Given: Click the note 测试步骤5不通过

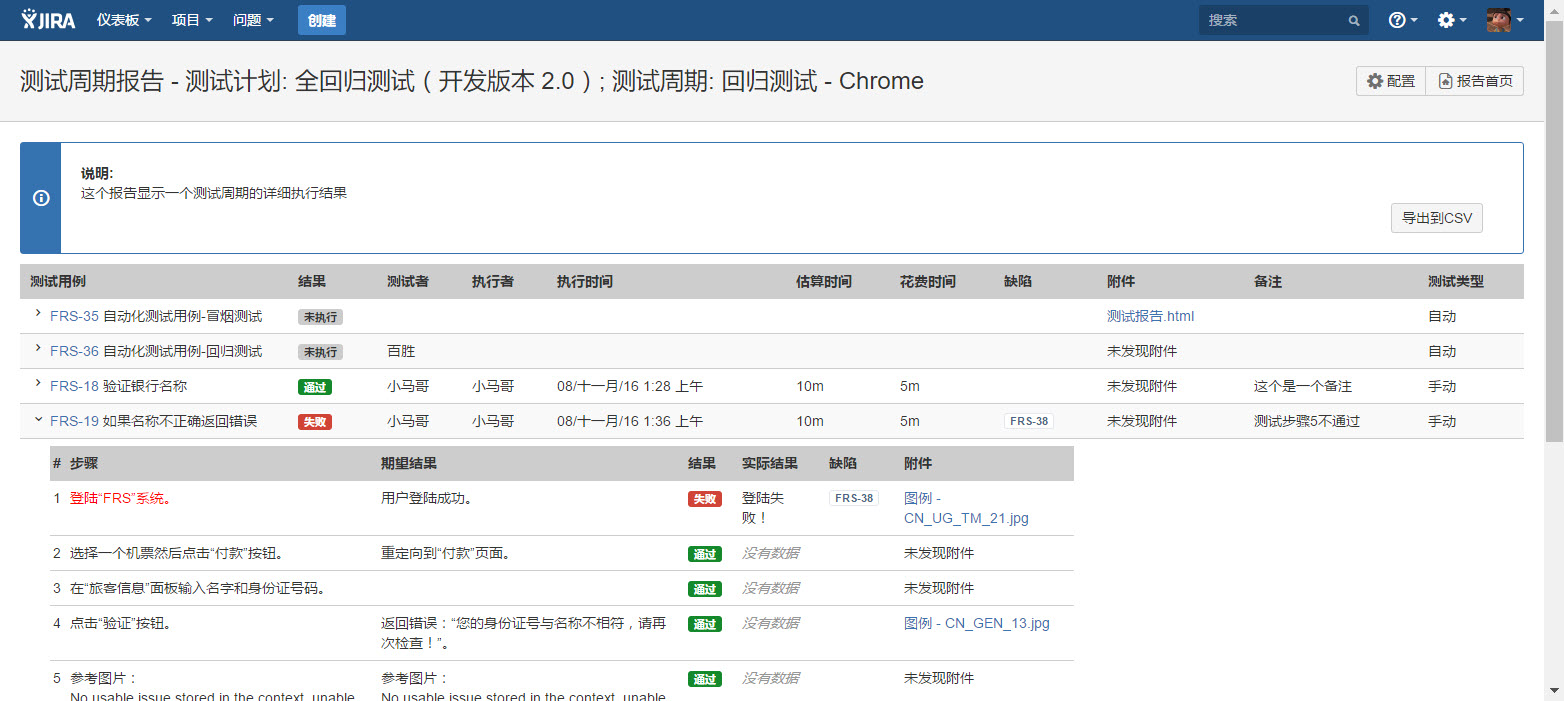Looking at the screenshot, I should (1307, 421).
